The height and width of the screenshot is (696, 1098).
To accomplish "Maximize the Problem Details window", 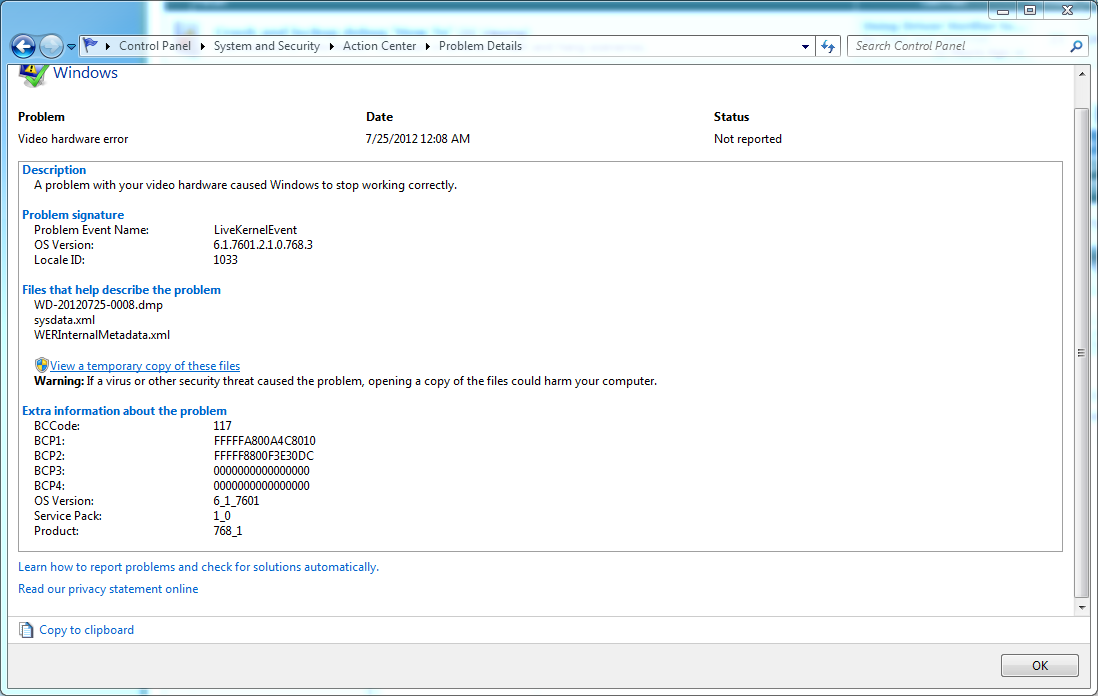I will tap(1029, 11).
